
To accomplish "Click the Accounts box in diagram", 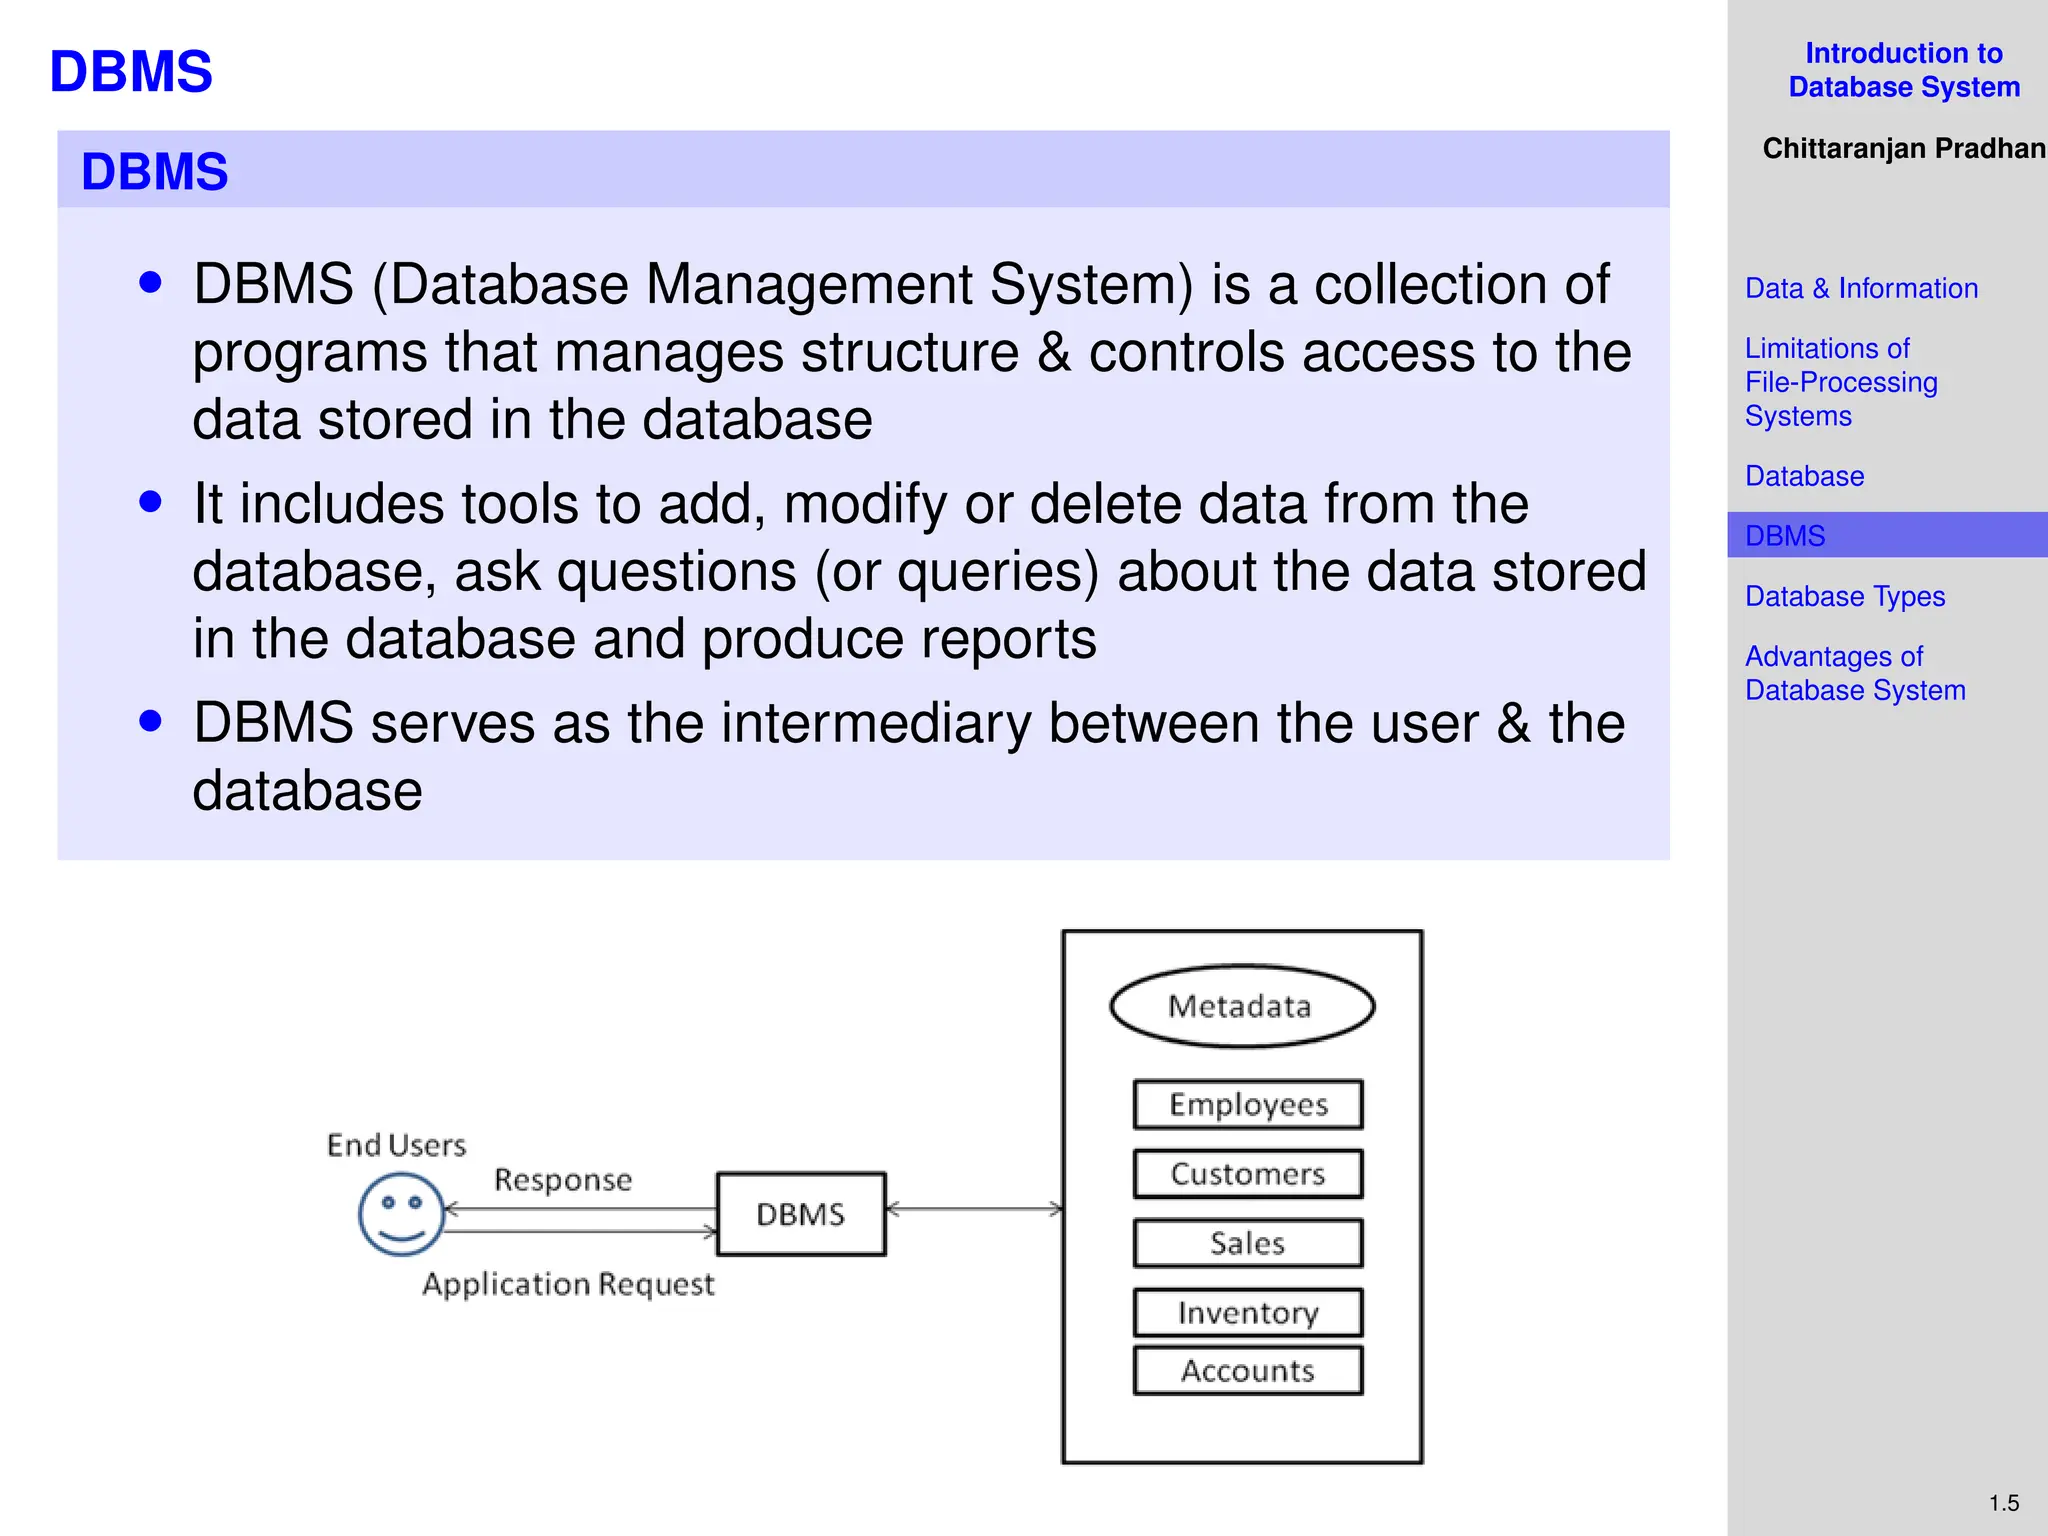I will pos(1247,1370).
